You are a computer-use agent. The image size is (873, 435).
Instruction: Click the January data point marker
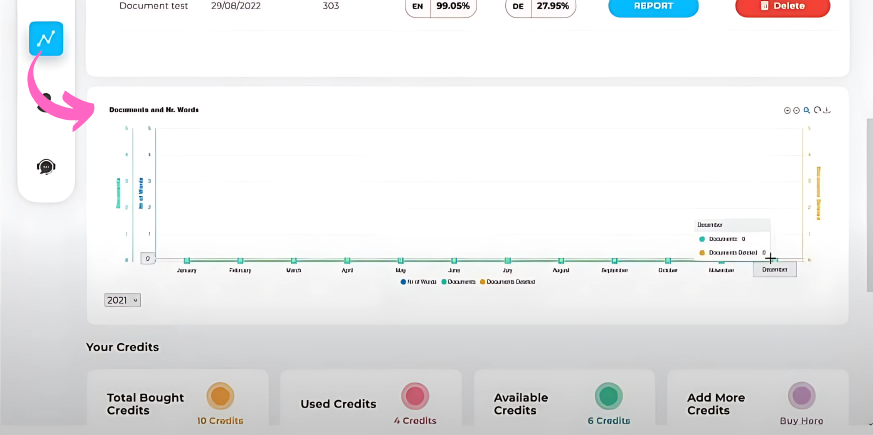[x=187, y=261]
